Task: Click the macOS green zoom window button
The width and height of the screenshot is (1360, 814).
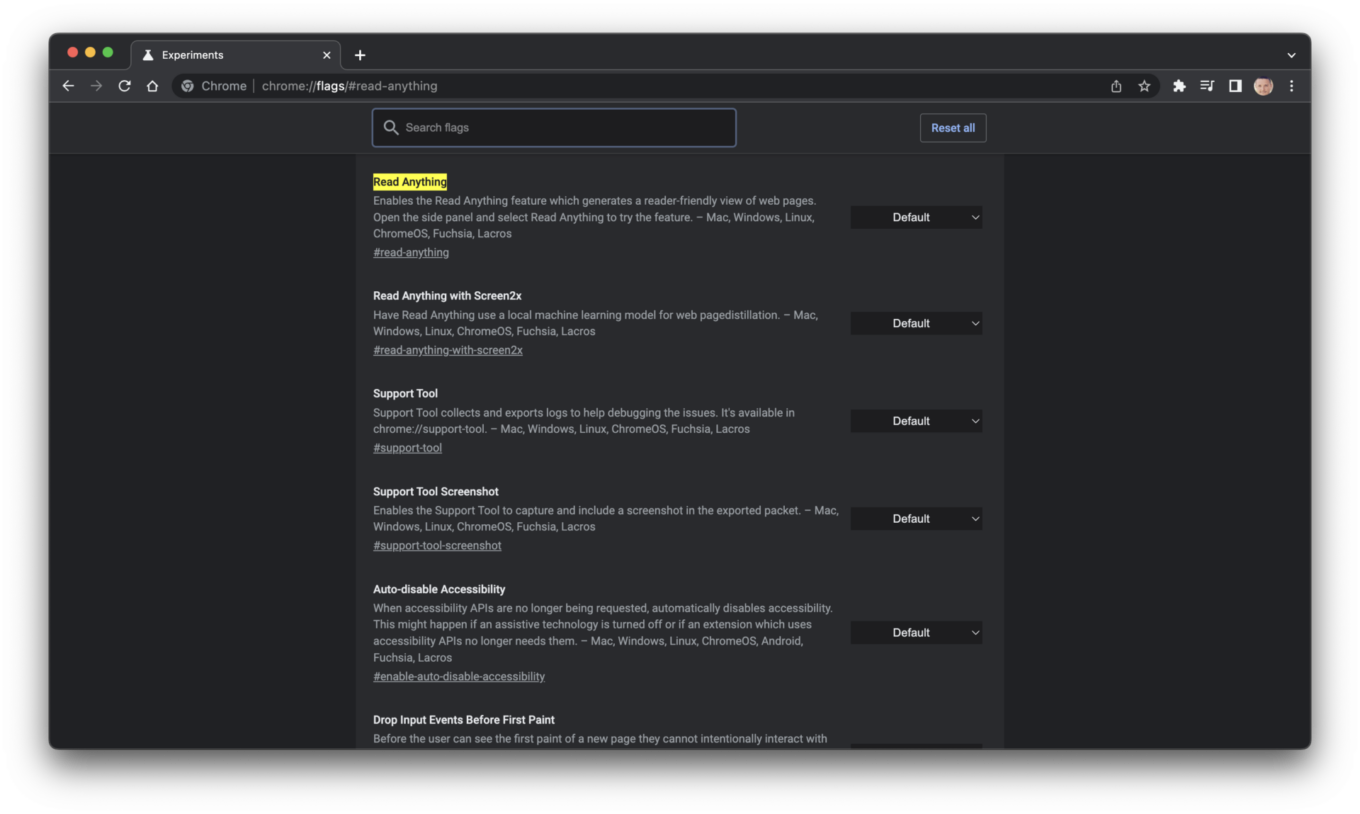Action: tap(108, 52)
